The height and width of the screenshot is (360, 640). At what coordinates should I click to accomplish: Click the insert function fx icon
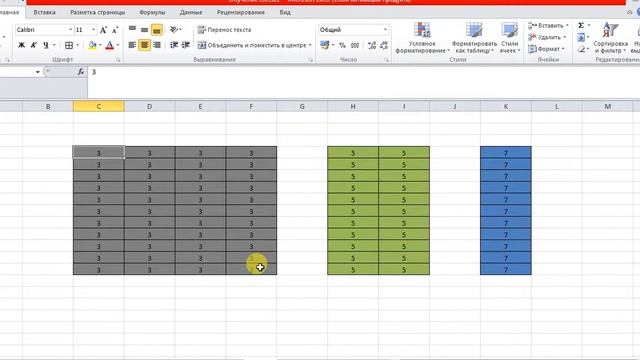pos(81,72)
